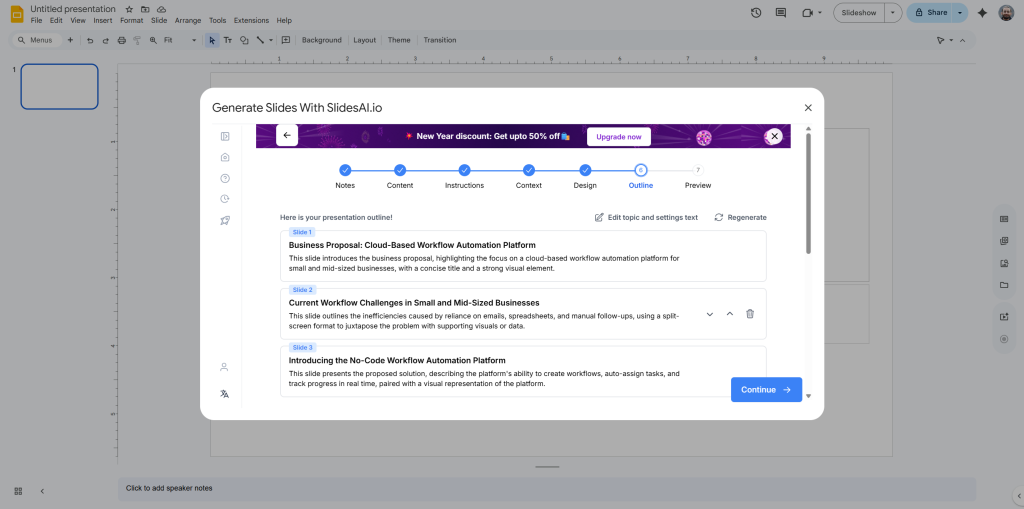Click Edit topic and settings text
The height and width of the screenshot is (509, 1024).
coord(646,217)
